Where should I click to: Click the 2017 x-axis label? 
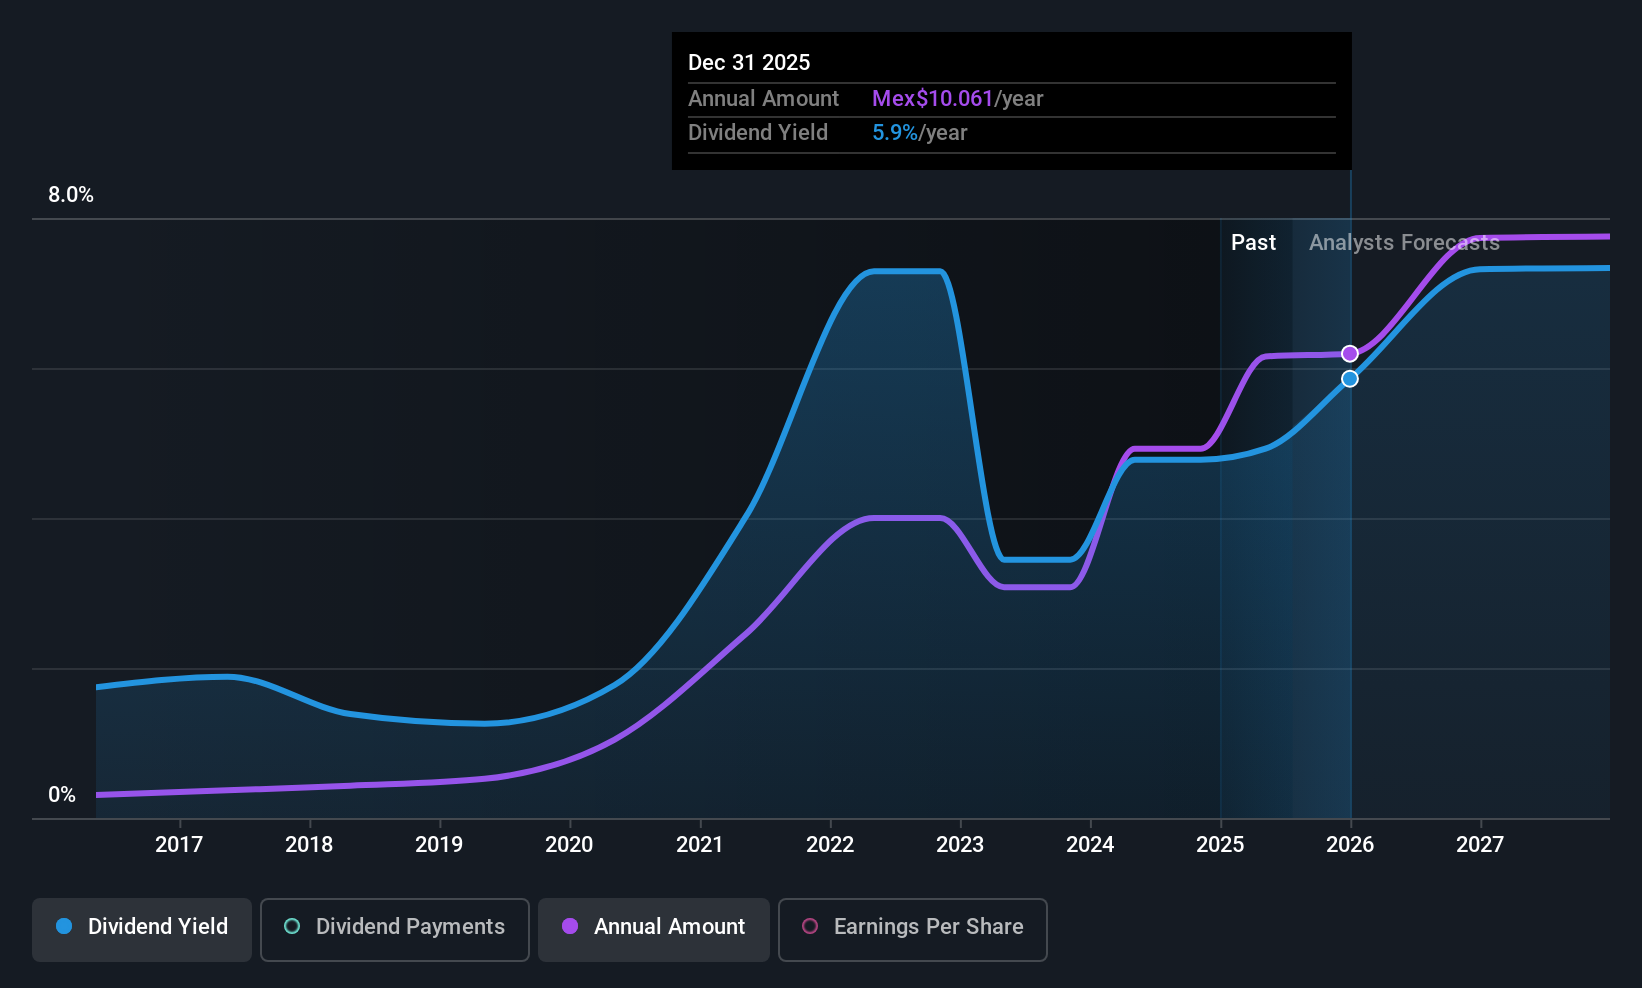(x=179, y=845)
